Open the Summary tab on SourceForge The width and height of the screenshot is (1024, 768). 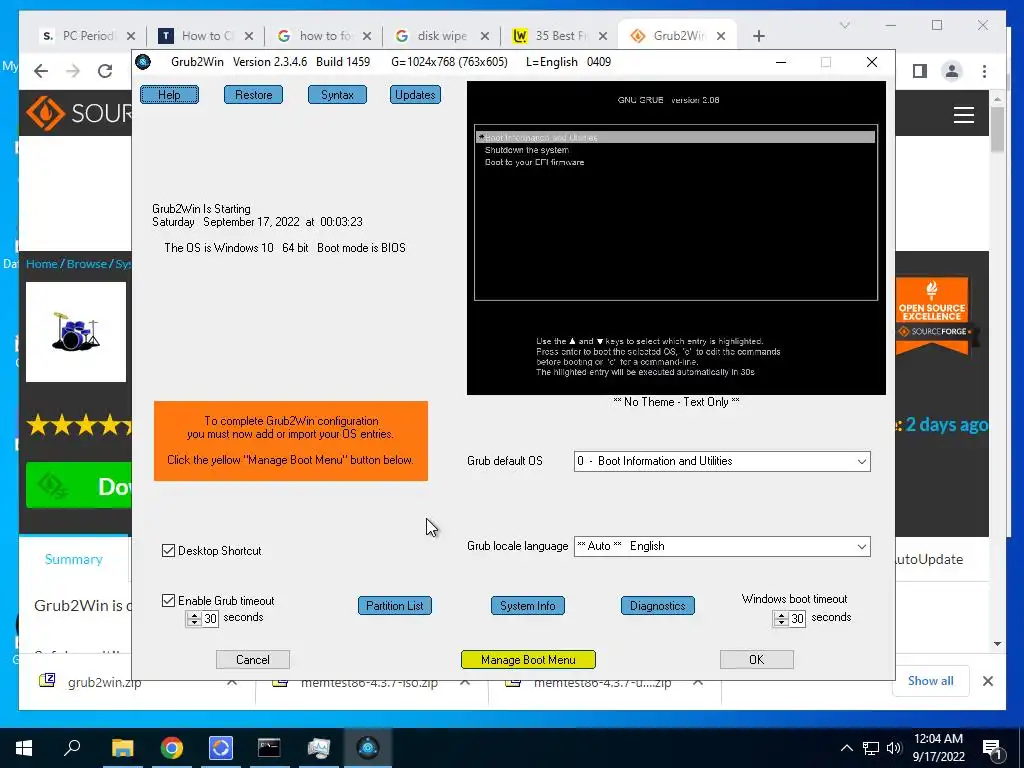74,559
